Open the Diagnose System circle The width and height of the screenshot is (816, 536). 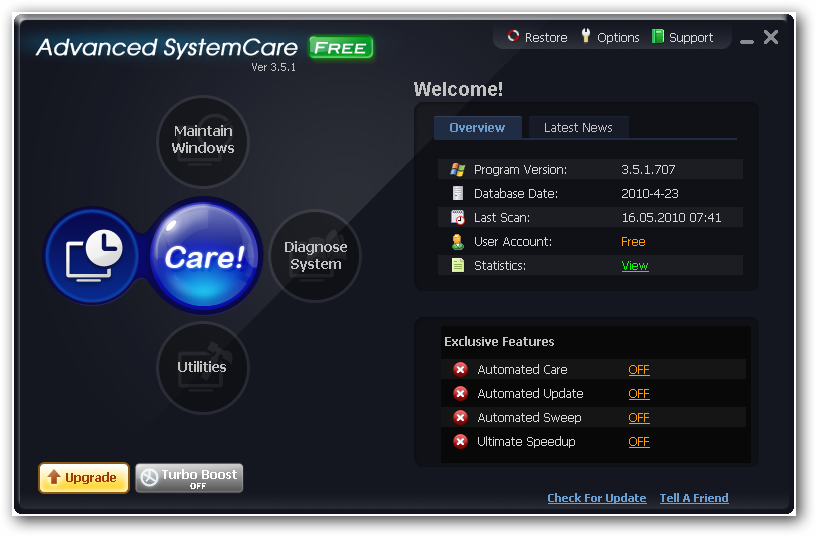coord(315,256)
